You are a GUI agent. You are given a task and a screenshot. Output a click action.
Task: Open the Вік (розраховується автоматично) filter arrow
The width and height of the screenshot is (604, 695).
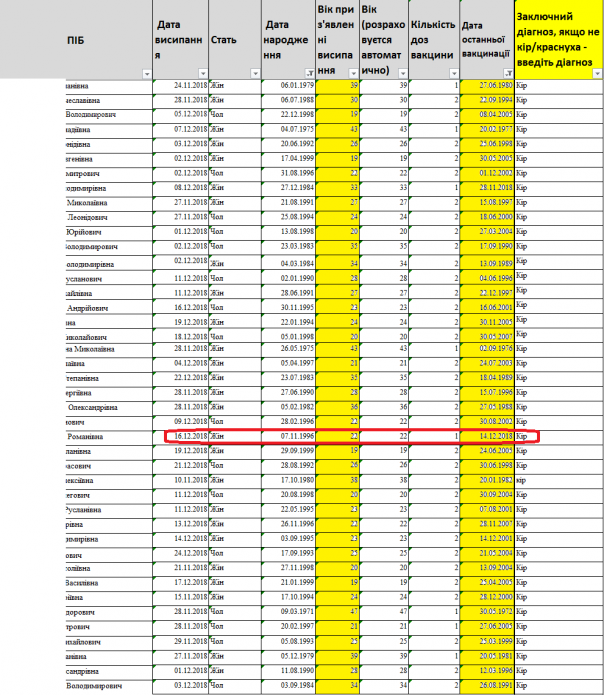pyautogui.click(x=405, y=73)
